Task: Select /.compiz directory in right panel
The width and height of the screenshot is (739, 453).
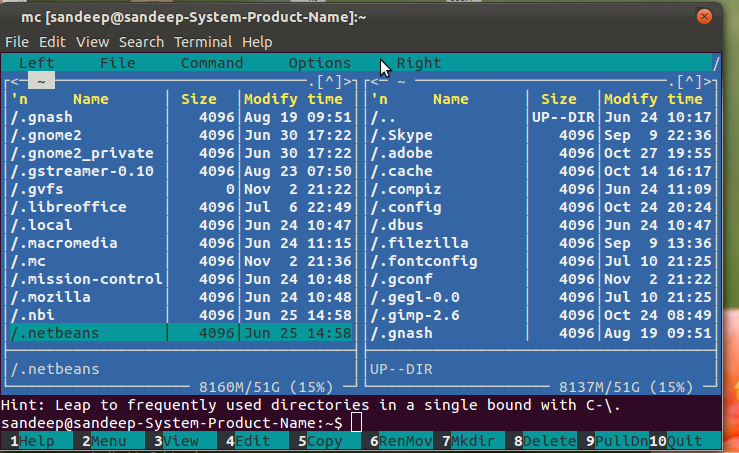Action: tap(541, 189)
